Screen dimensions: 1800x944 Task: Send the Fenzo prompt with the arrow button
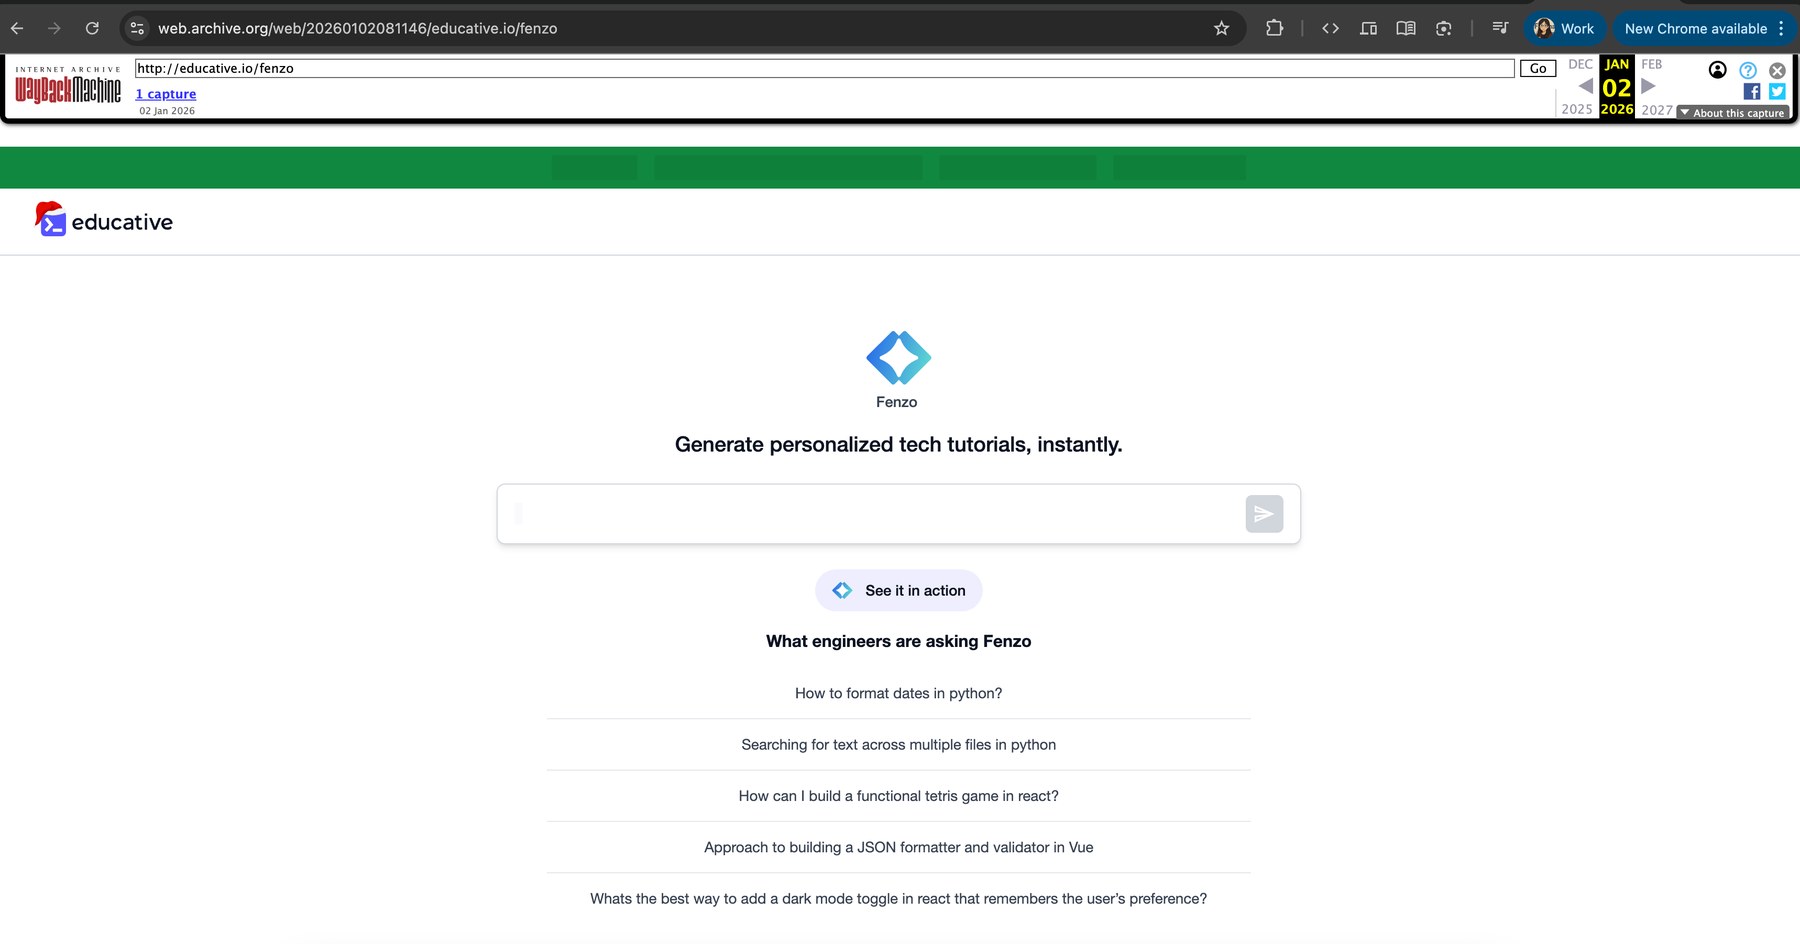point(1264,514)
